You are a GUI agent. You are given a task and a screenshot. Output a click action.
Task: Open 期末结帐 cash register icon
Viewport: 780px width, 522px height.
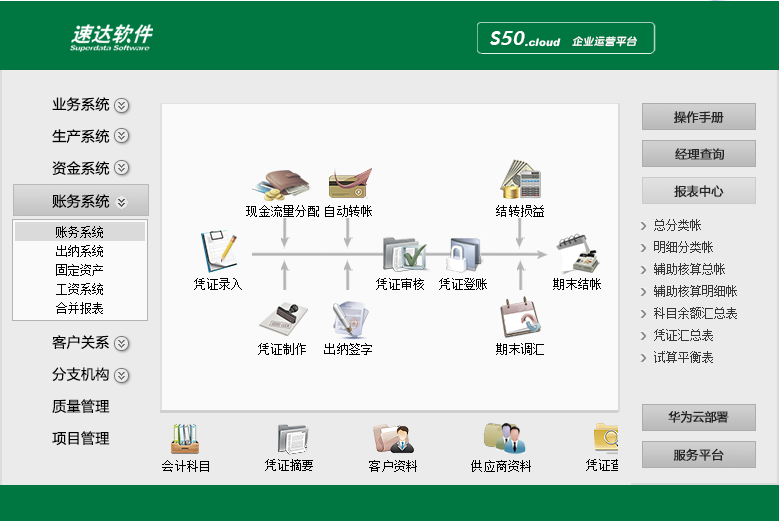(578, 254)
